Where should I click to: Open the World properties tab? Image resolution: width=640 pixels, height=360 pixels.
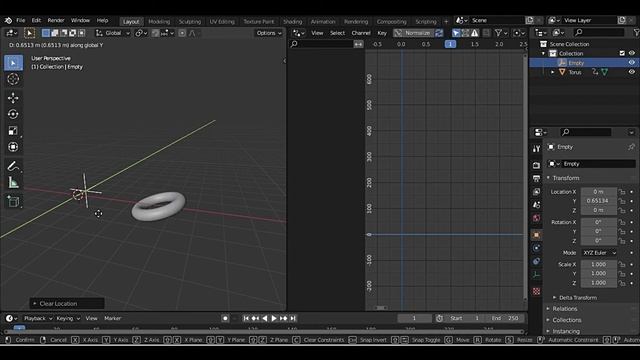pyautogui.click(x=536, y=218)
